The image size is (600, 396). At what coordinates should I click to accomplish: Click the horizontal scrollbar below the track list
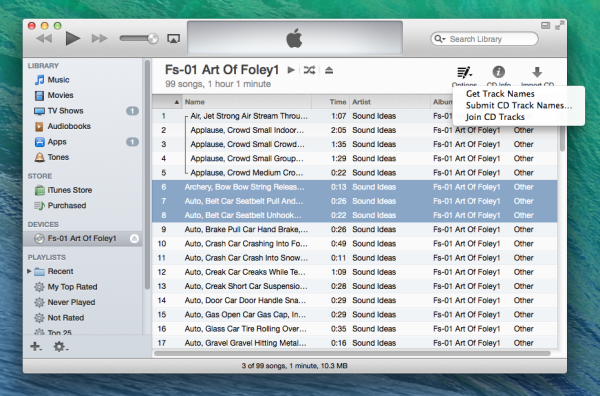[352, 354]
